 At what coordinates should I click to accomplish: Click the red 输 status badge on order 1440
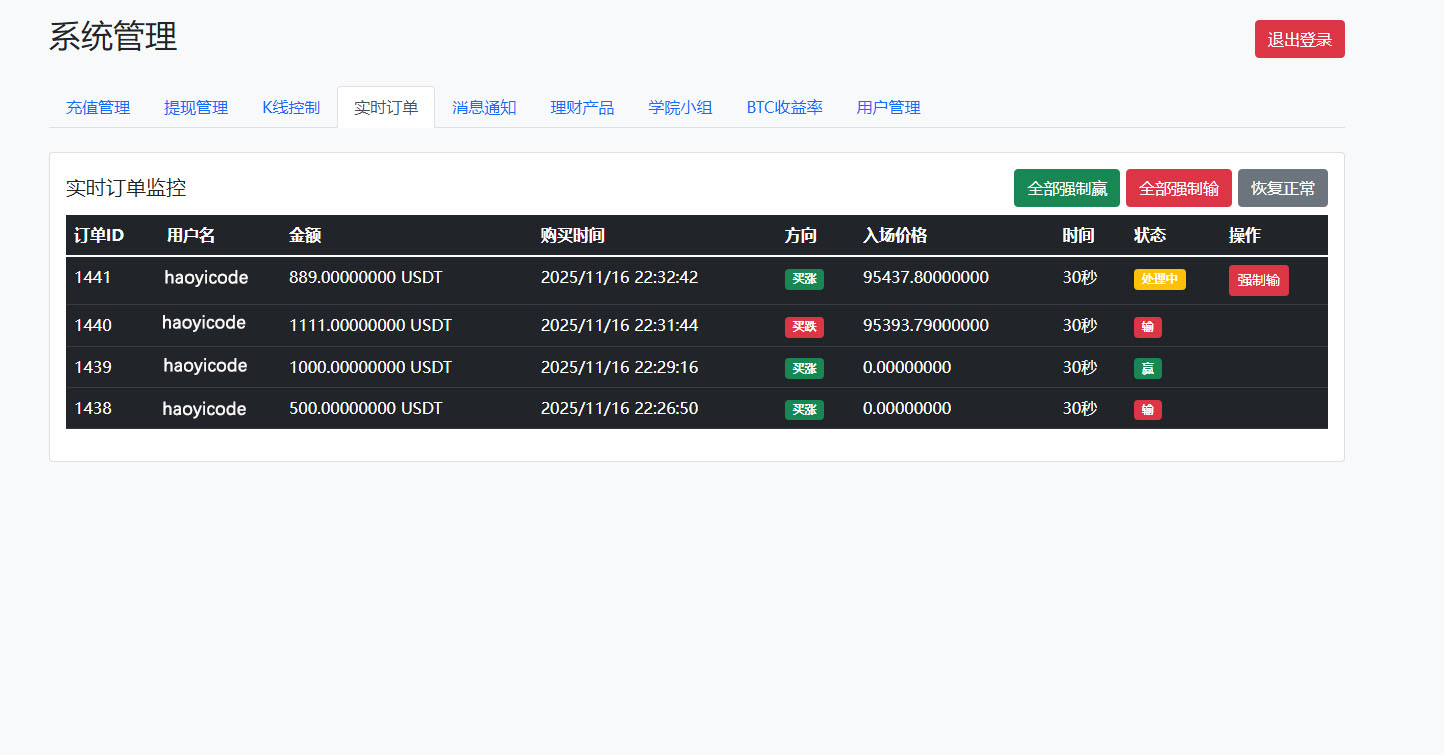(1147, 327)
